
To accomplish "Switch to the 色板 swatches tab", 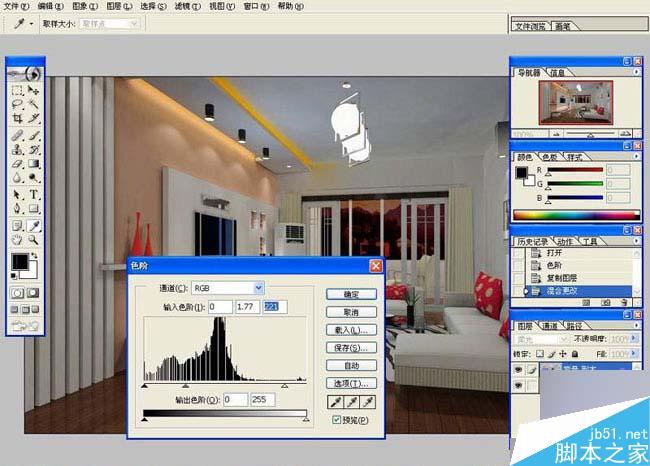I will coord(550,157).
